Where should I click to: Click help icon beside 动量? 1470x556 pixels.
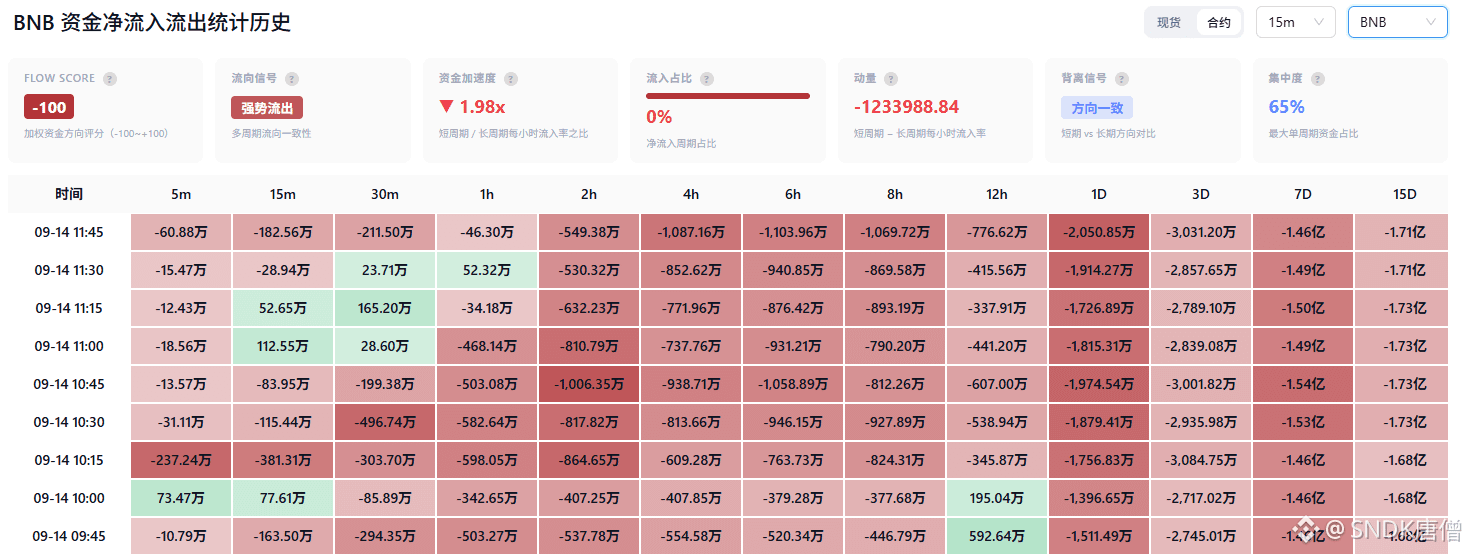tap(891, 79)
